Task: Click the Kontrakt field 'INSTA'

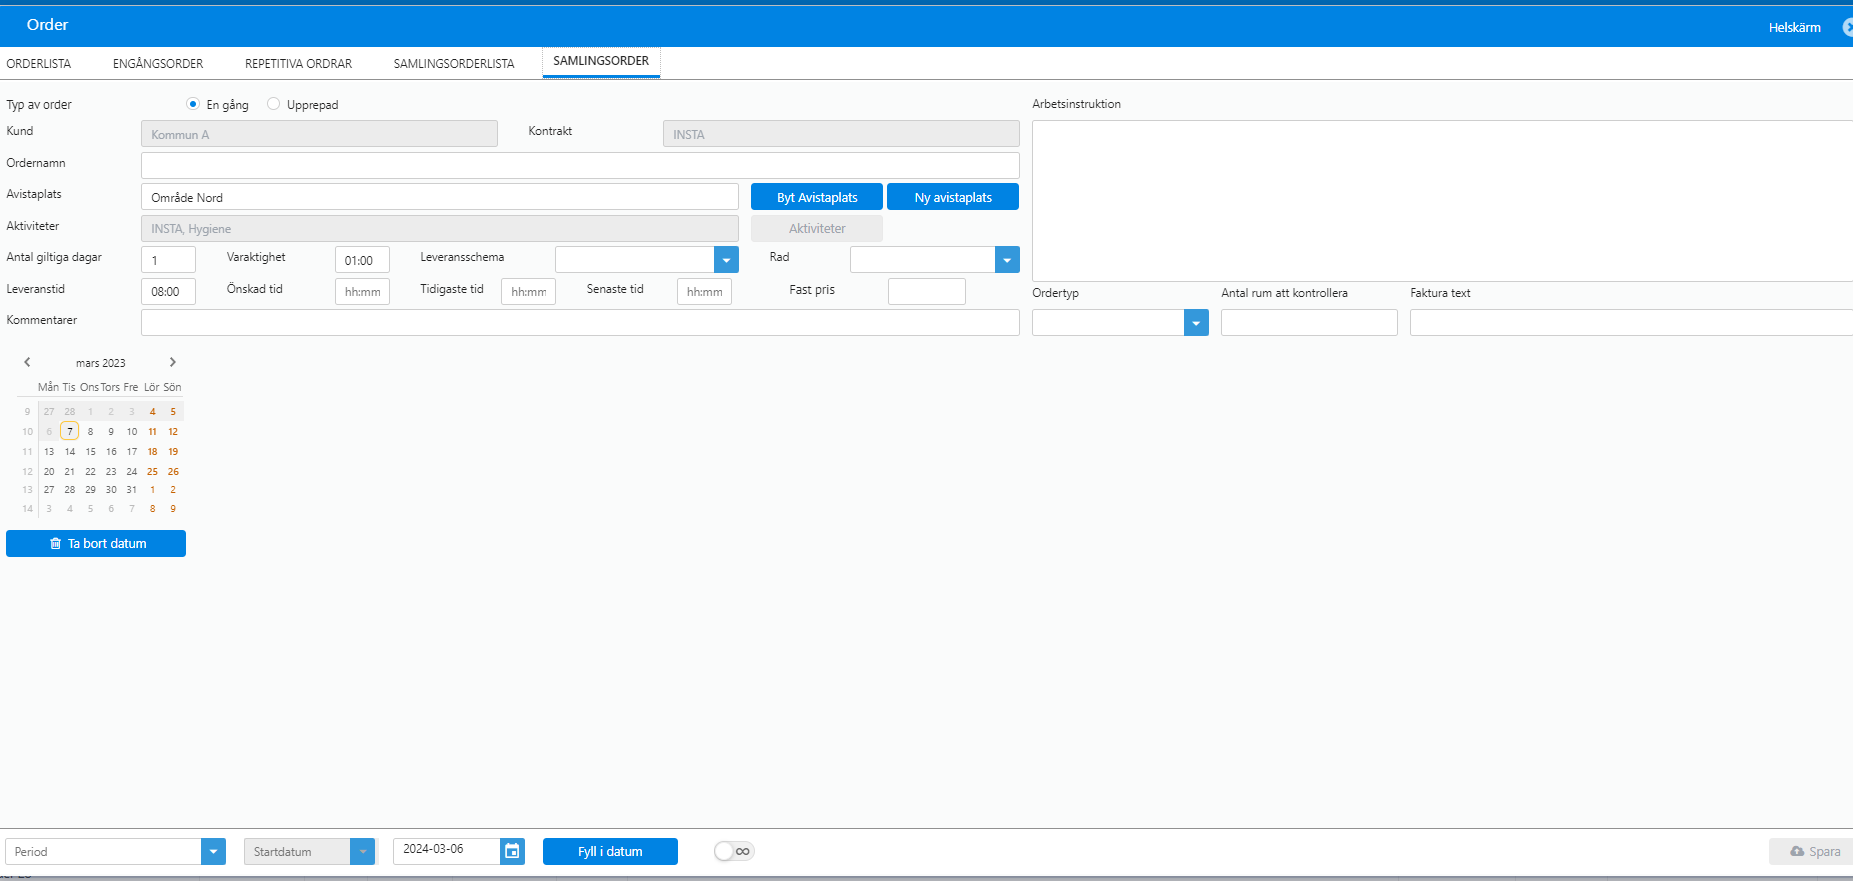Action: [x=841, y=134]
